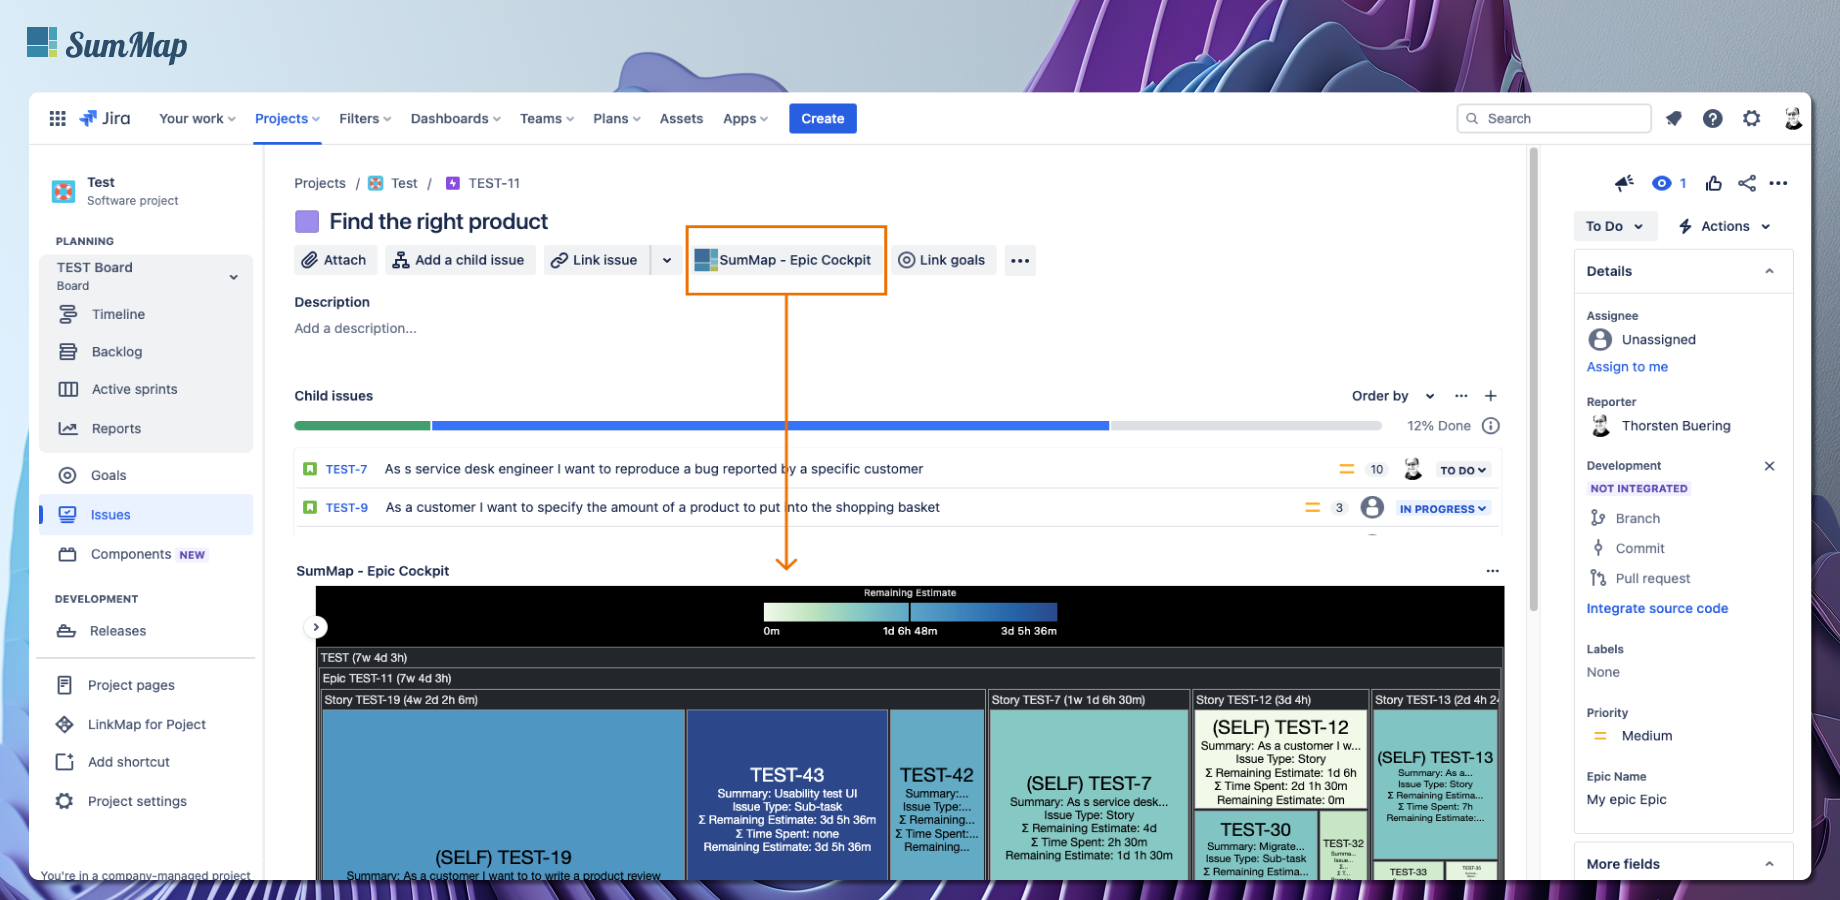Click the Attach button

point(335,260)
